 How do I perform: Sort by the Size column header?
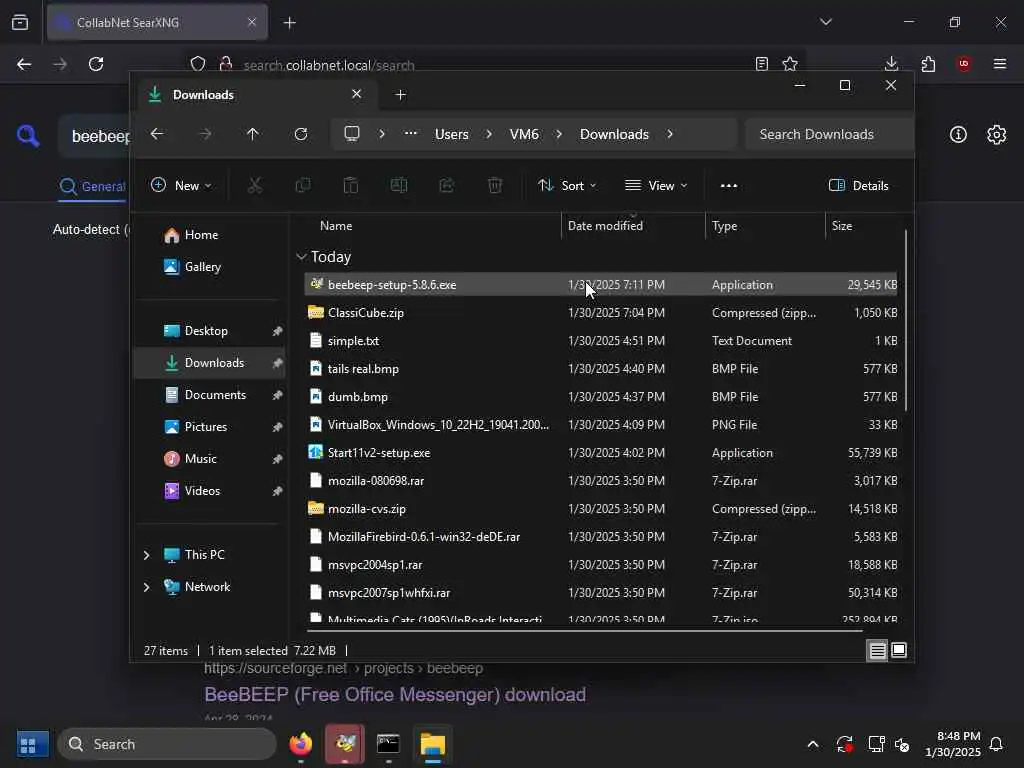point(863,226)
